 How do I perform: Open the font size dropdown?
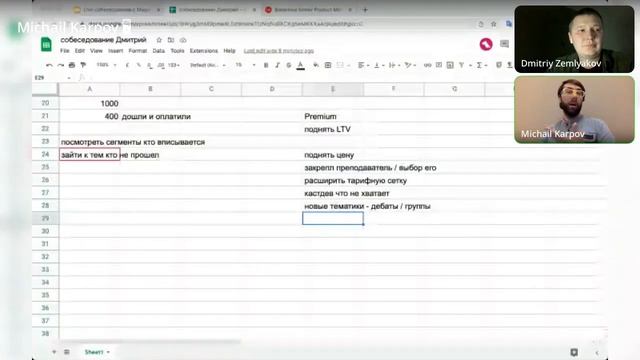click(246, 65)
